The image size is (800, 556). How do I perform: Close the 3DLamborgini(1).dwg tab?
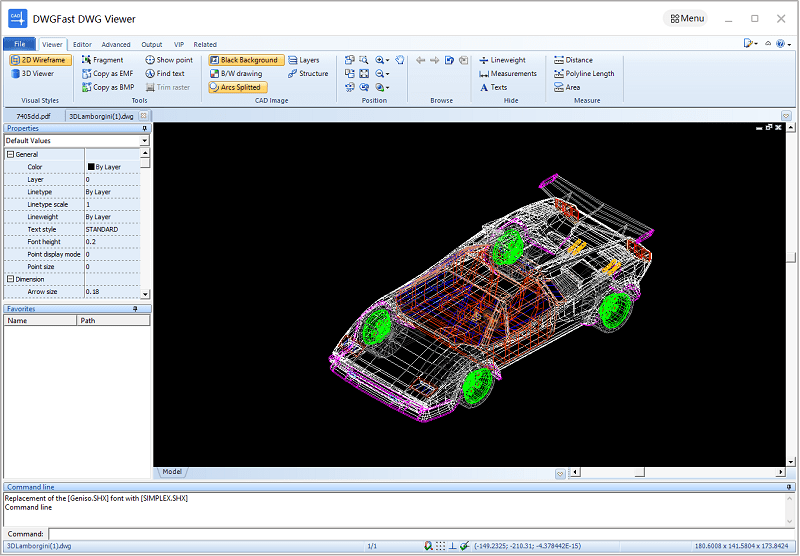click(x=143, y=116)
